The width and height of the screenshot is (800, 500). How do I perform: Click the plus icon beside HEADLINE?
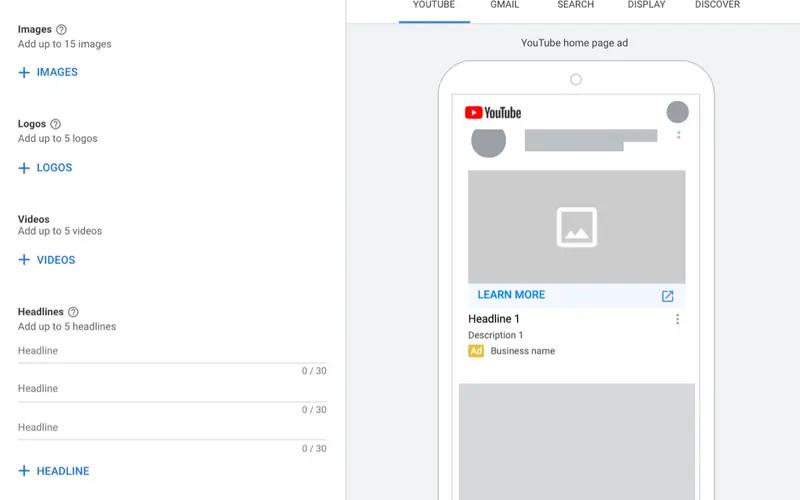pyautogui.click(x=24, y=471)
